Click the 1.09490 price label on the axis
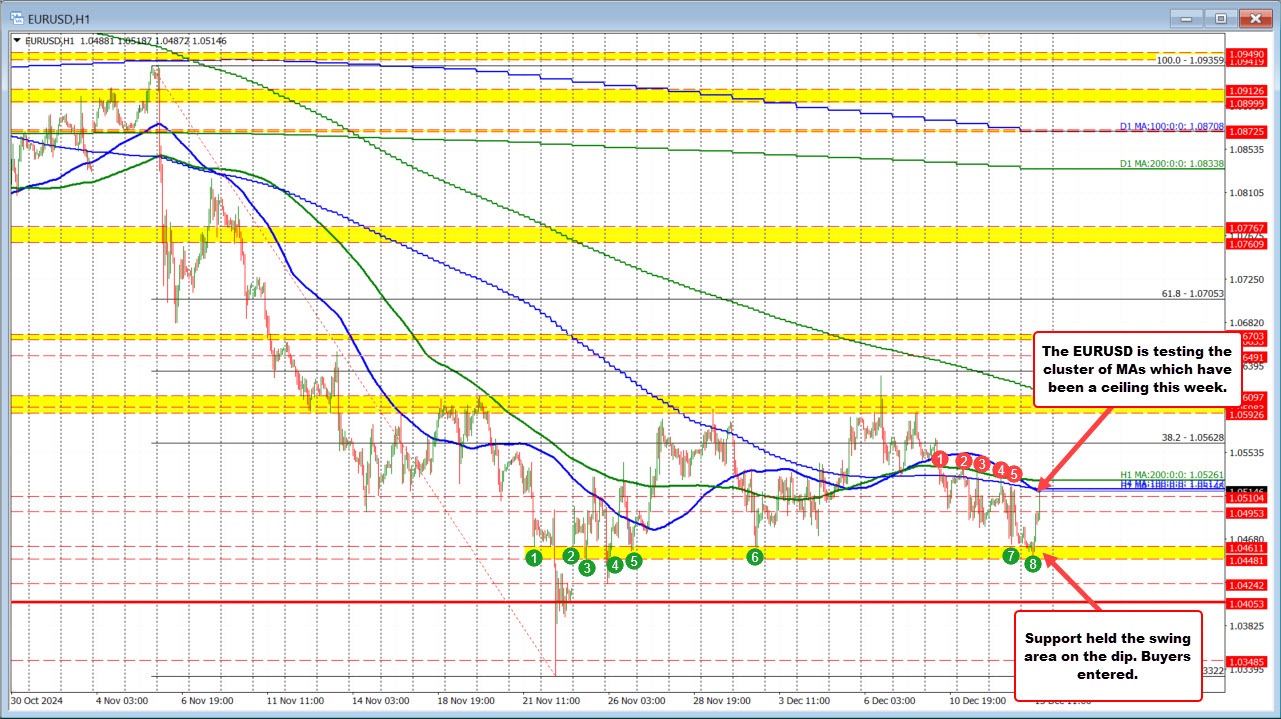 point(1249,52)
